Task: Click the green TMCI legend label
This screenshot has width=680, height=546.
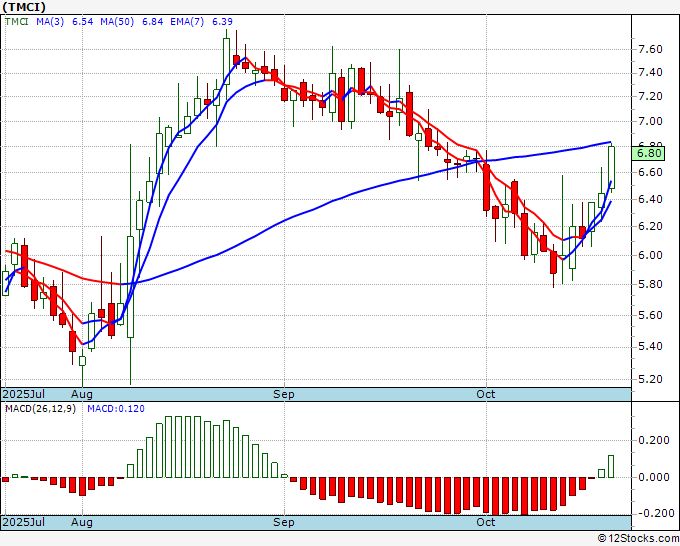Action: click(x=17, y=21)
